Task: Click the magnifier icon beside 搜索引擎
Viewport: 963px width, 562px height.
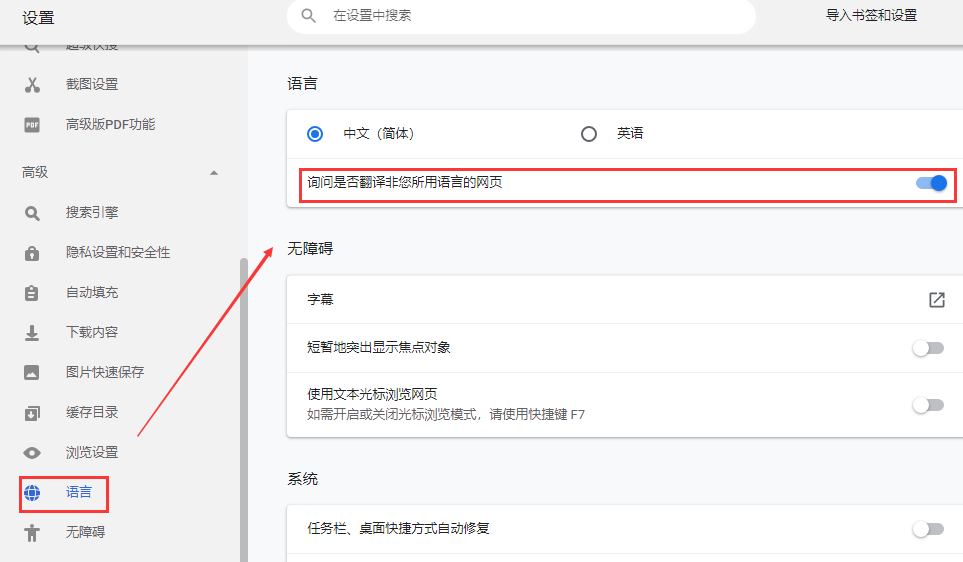Action: tap(32, 213)
